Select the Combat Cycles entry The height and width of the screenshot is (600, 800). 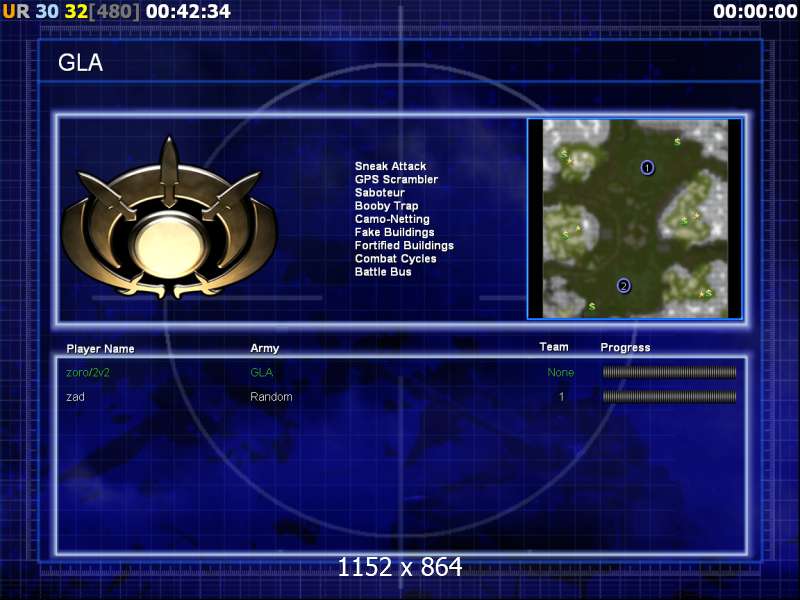tap(395, 259)
